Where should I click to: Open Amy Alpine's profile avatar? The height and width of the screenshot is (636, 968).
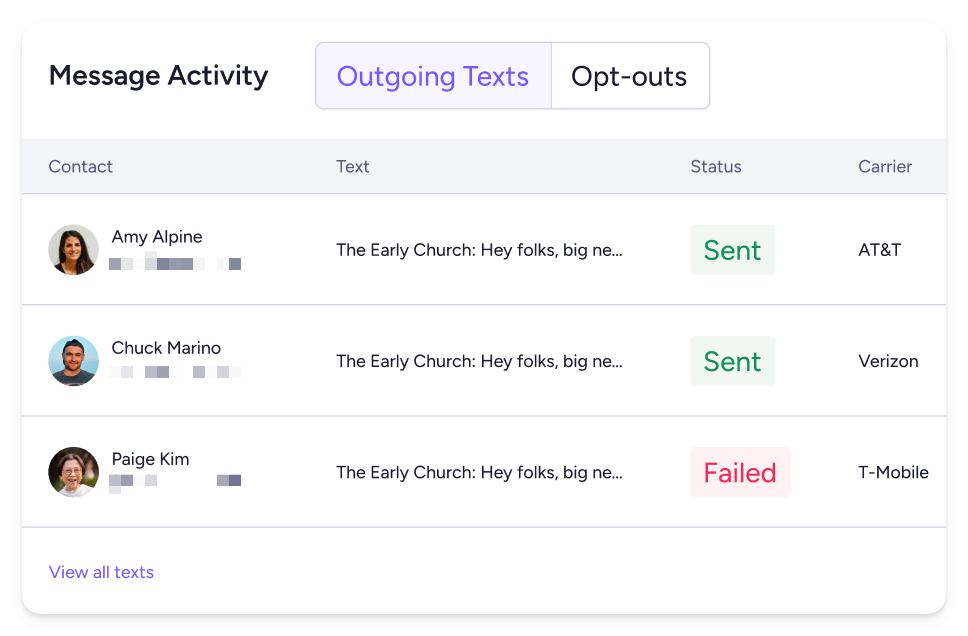click(x=73, y=250)
